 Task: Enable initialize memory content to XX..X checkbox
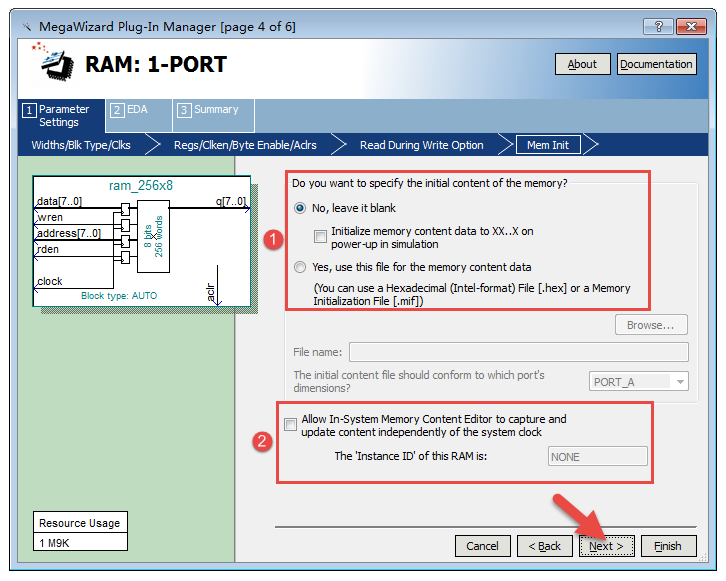point(320,237)
